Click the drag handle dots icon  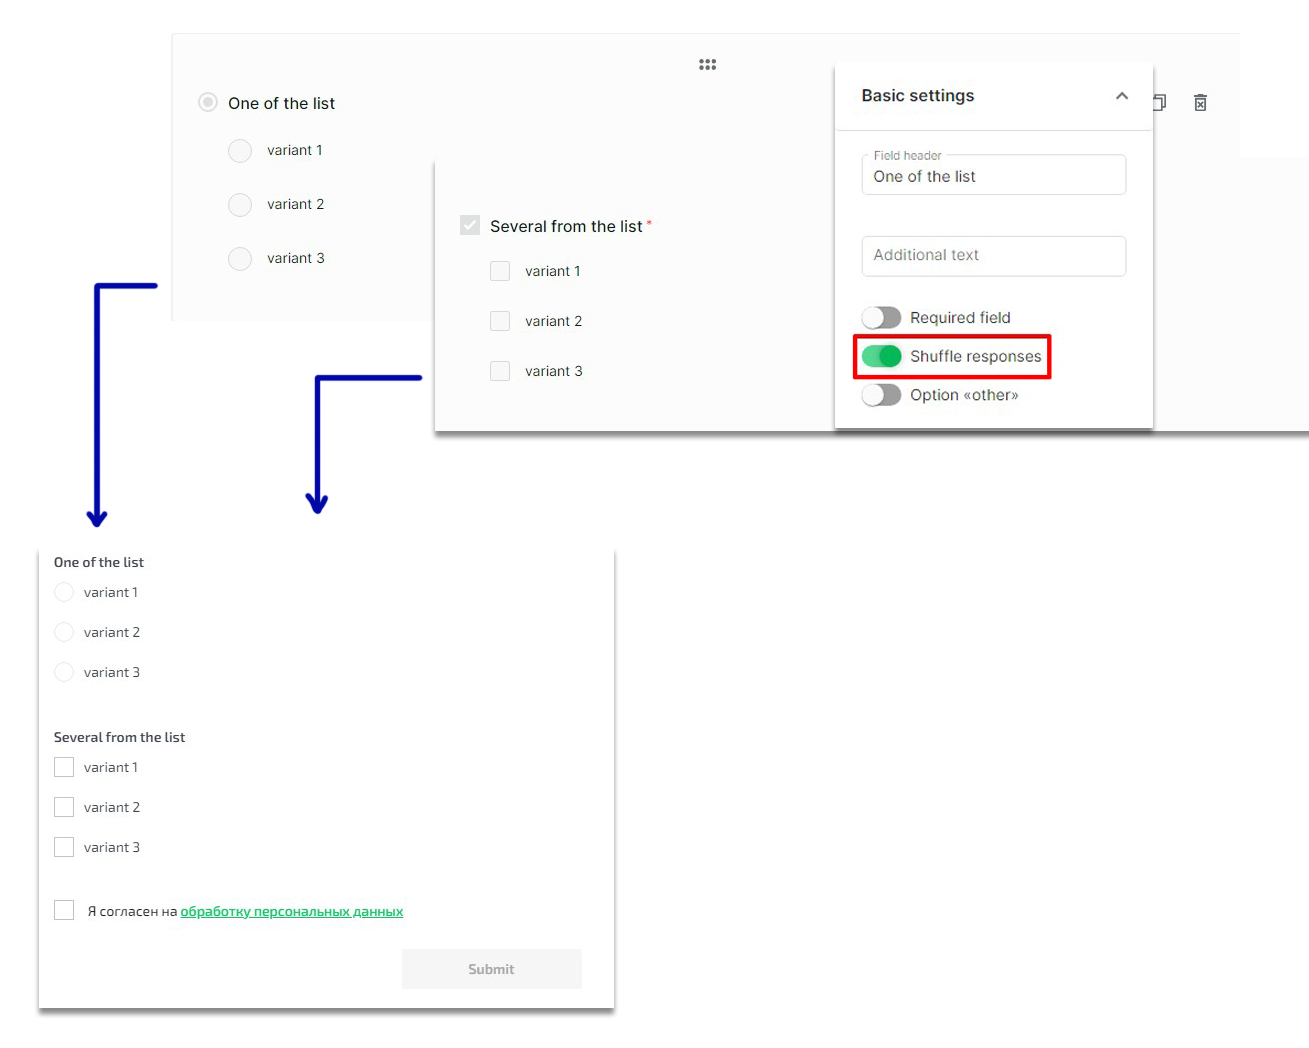click(x=707, y=64)
